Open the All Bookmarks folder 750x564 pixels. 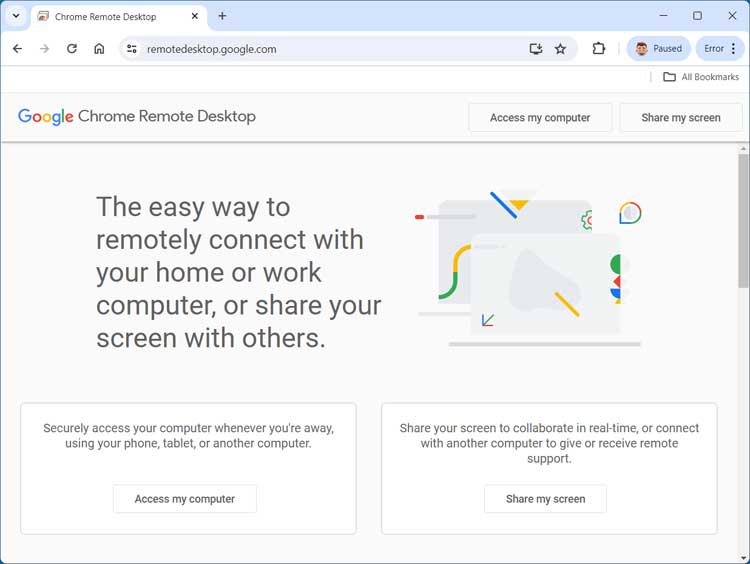click(x=701, y=77)
